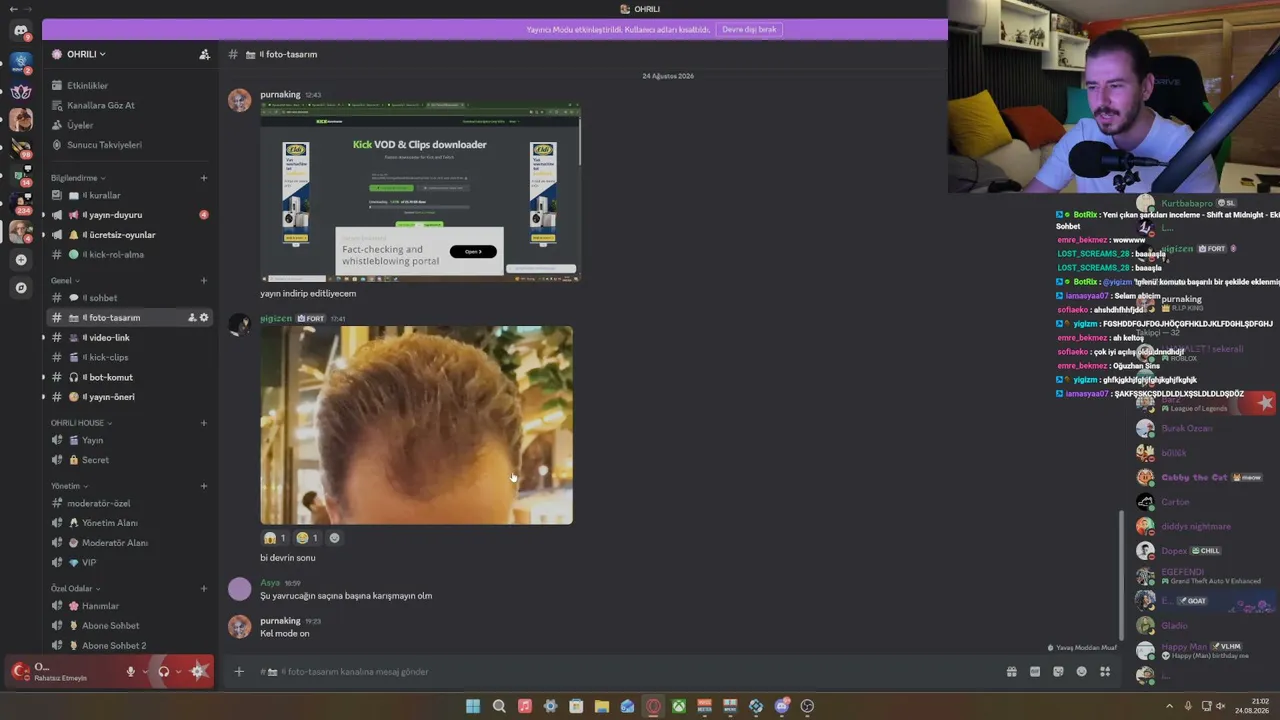Click purnaking username on Kel mode on message
The height and width of the screenshot is (720, 1280).
(280, 621)
